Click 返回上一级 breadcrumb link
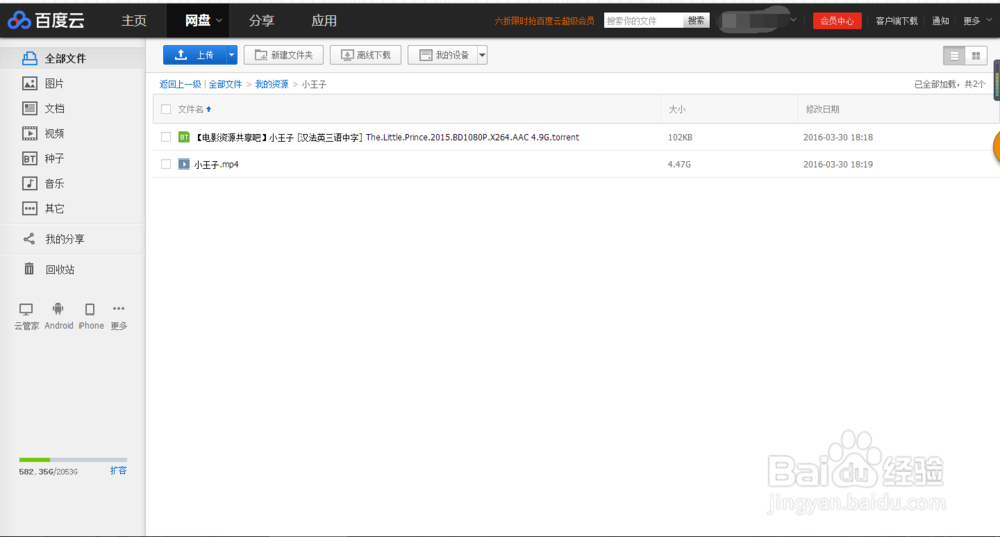Image resolution: width=1000 pixels, height=537 pixels. click(180, 84)
